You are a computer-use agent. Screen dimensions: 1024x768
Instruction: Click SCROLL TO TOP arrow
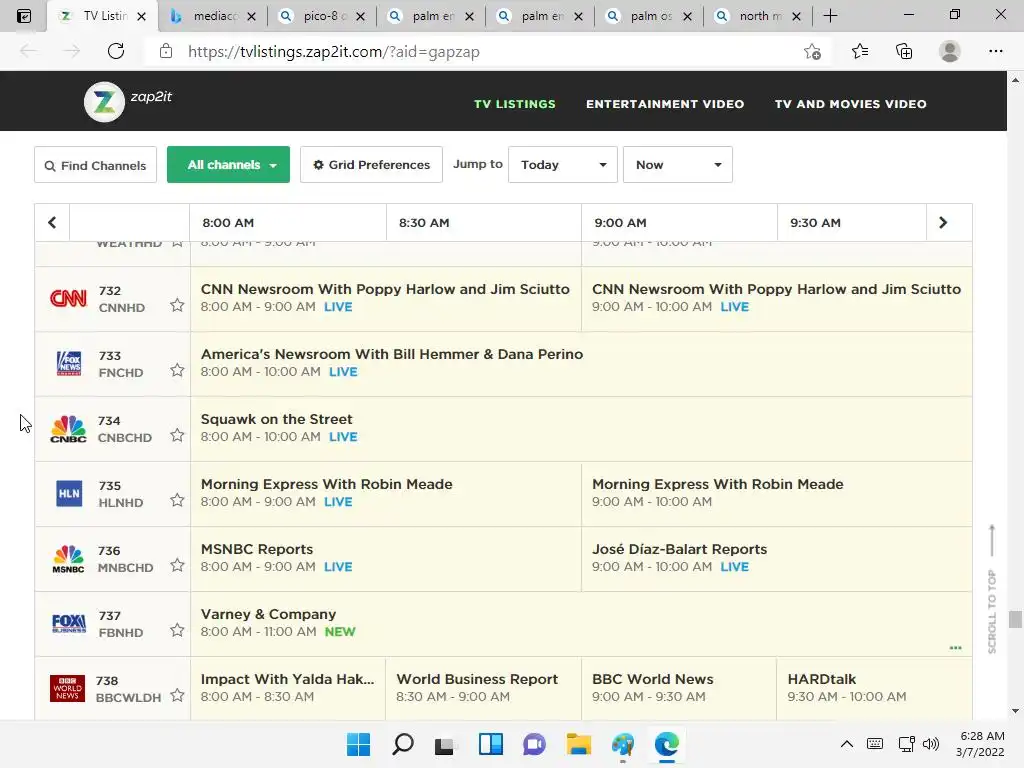(991, 540)
